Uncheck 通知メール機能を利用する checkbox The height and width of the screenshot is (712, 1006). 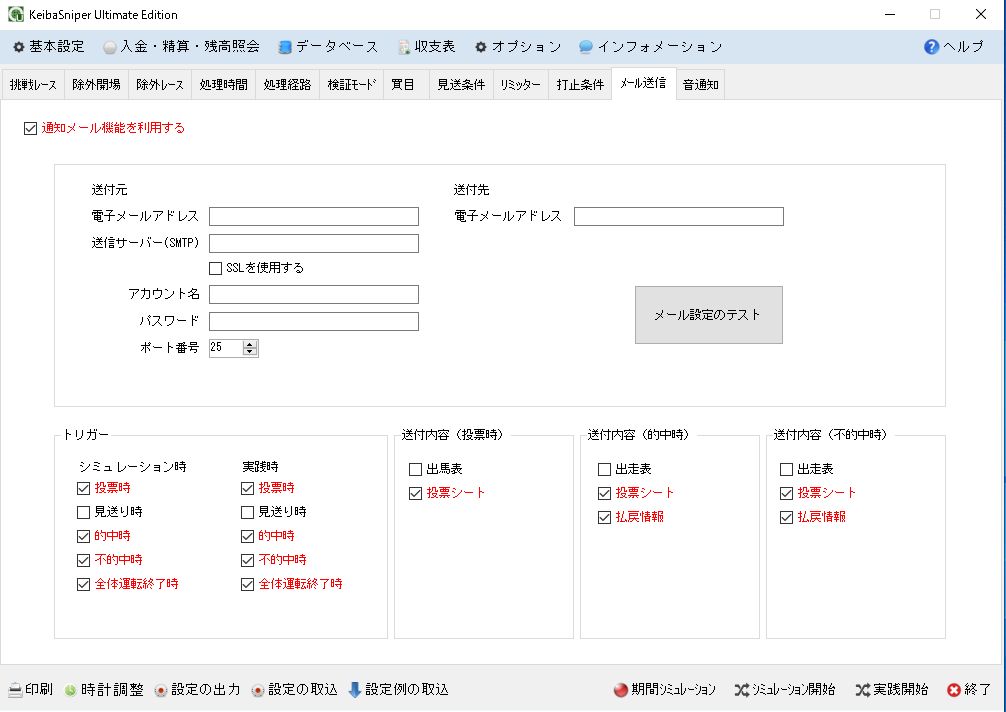[30, 128]
